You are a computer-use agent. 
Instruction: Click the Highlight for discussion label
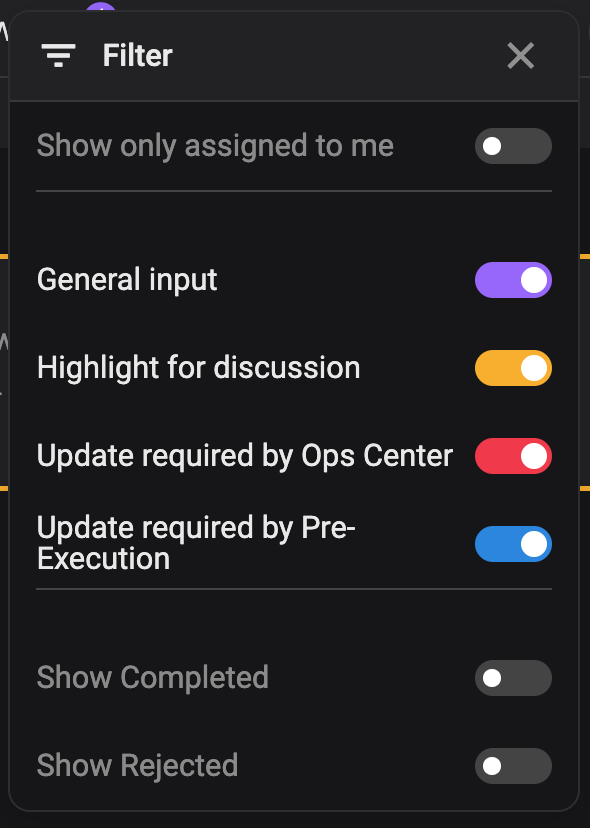198,368
